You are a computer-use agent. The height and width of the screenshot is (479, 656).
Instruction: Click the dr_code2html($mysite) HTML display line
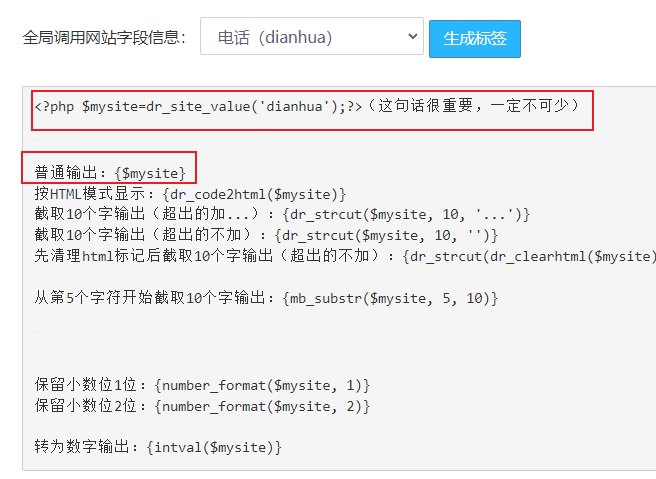pyautogui.click(x=190, y=194)
